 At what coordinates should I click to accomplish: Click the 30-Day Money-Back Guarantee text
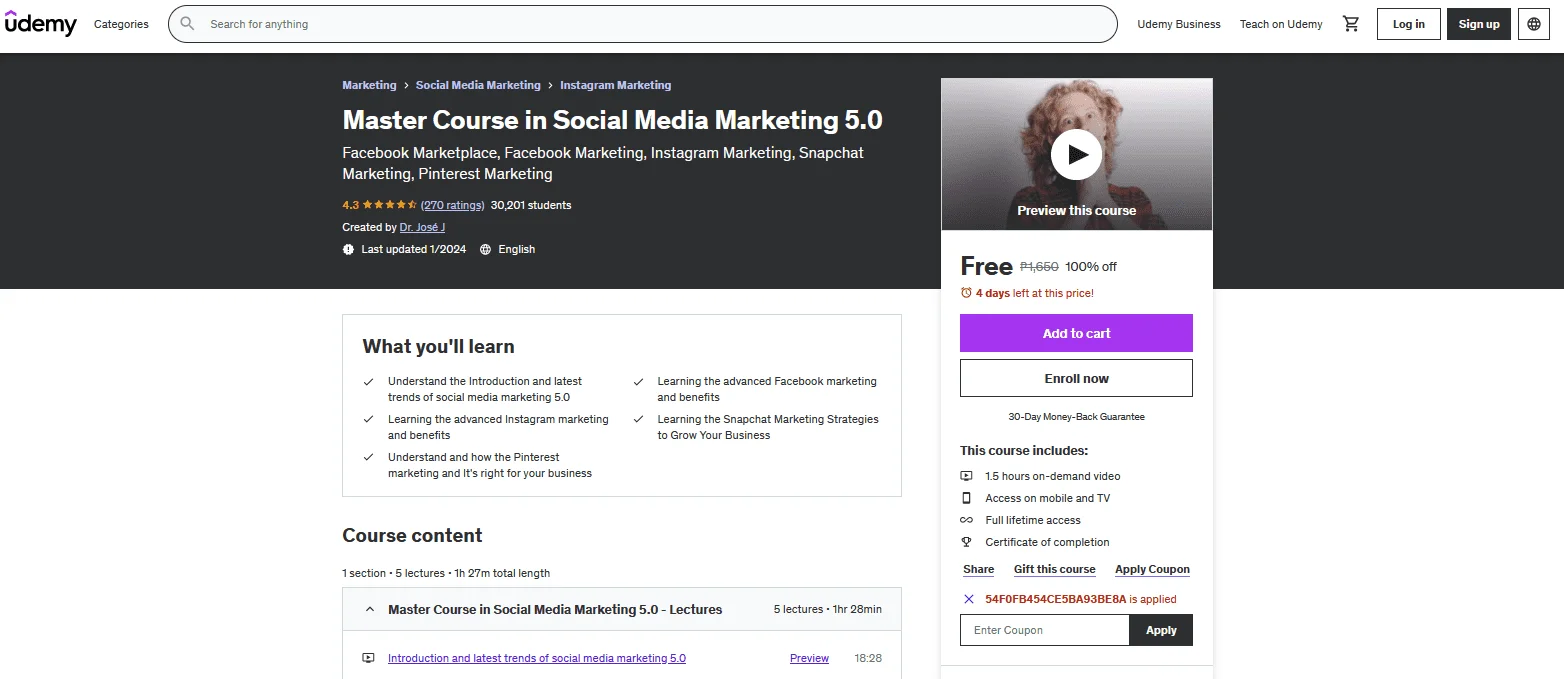1076,416
